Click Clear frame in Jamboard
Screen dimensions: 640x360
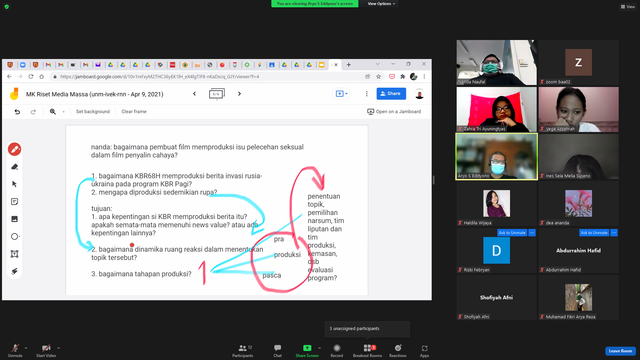pyautogui.click(x=134, y=111)
